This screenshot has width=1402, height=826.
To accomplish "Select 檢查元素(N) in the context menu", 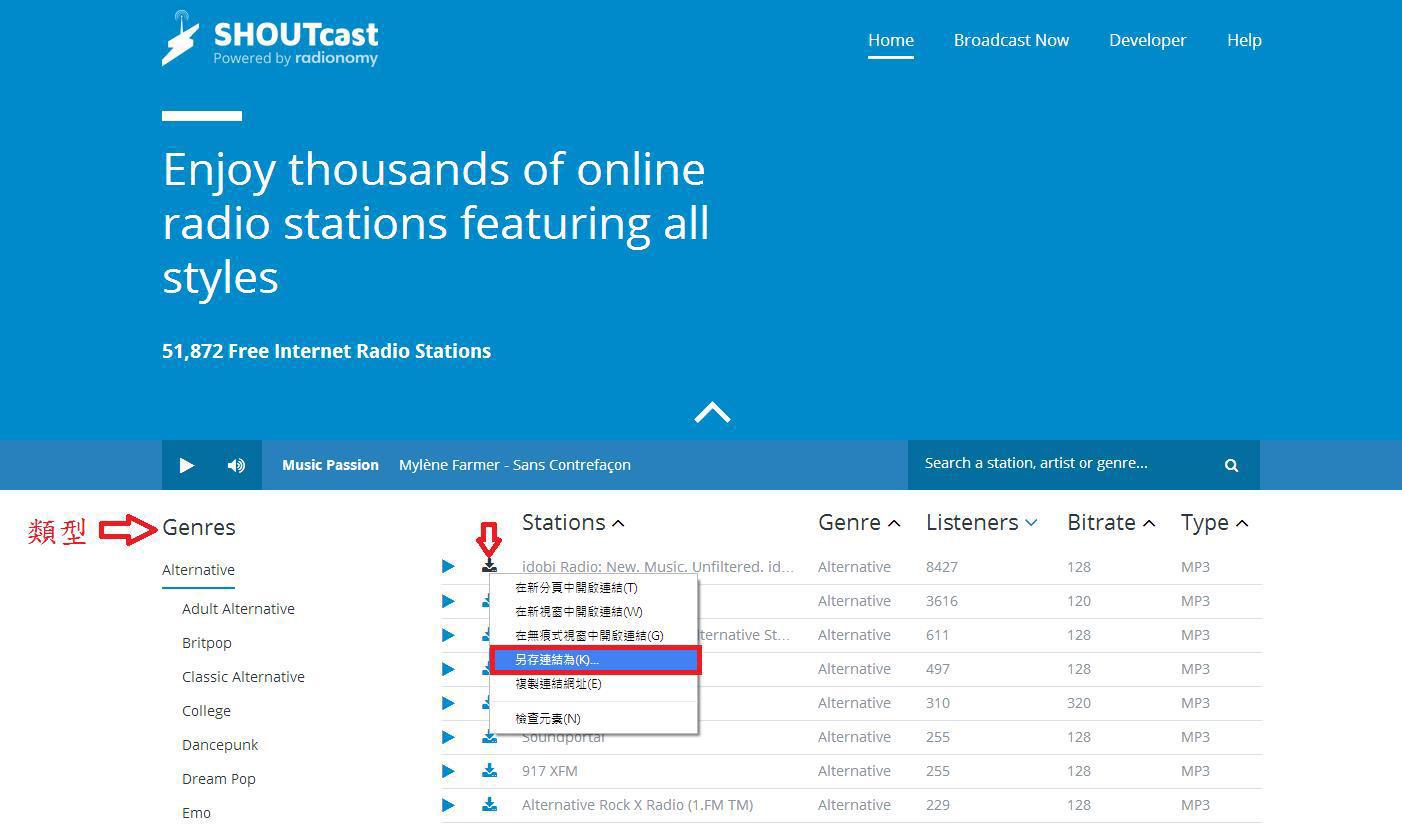I will pos(594,719).
